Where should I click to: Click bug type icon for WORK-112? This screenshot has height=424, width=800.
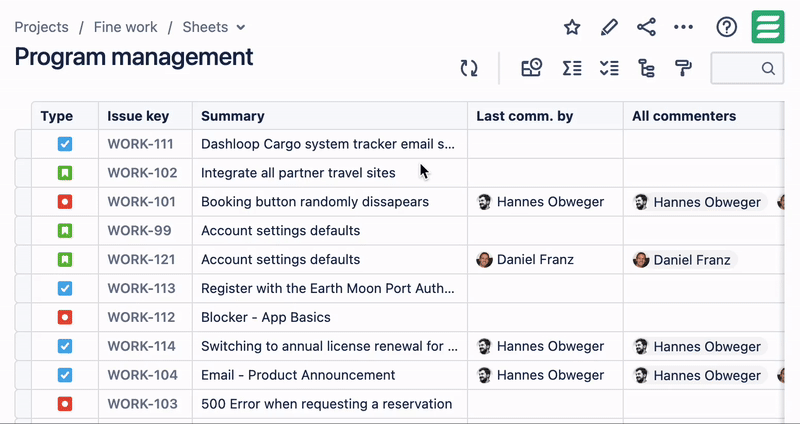point(65,317)
